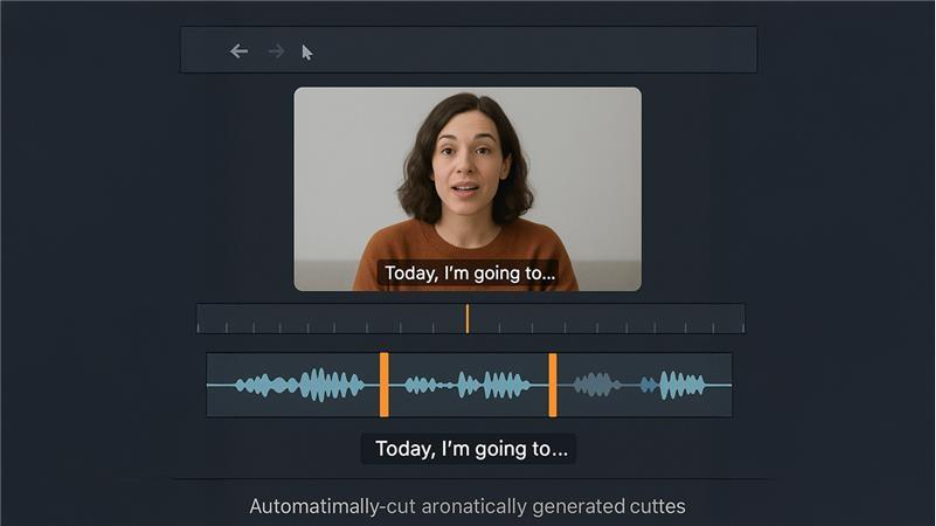Select the first orange cut marker
This screenshot has width=936, height=526.
point(384,385)
